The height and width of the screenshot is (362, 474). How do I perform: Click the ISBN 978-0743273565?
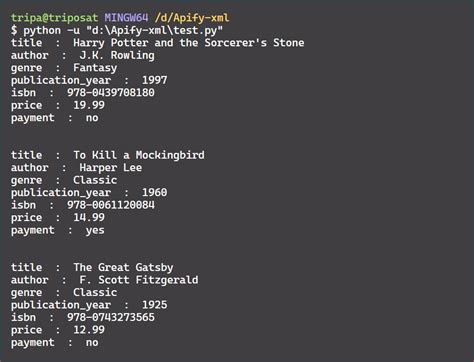click(x=111, y=317)
